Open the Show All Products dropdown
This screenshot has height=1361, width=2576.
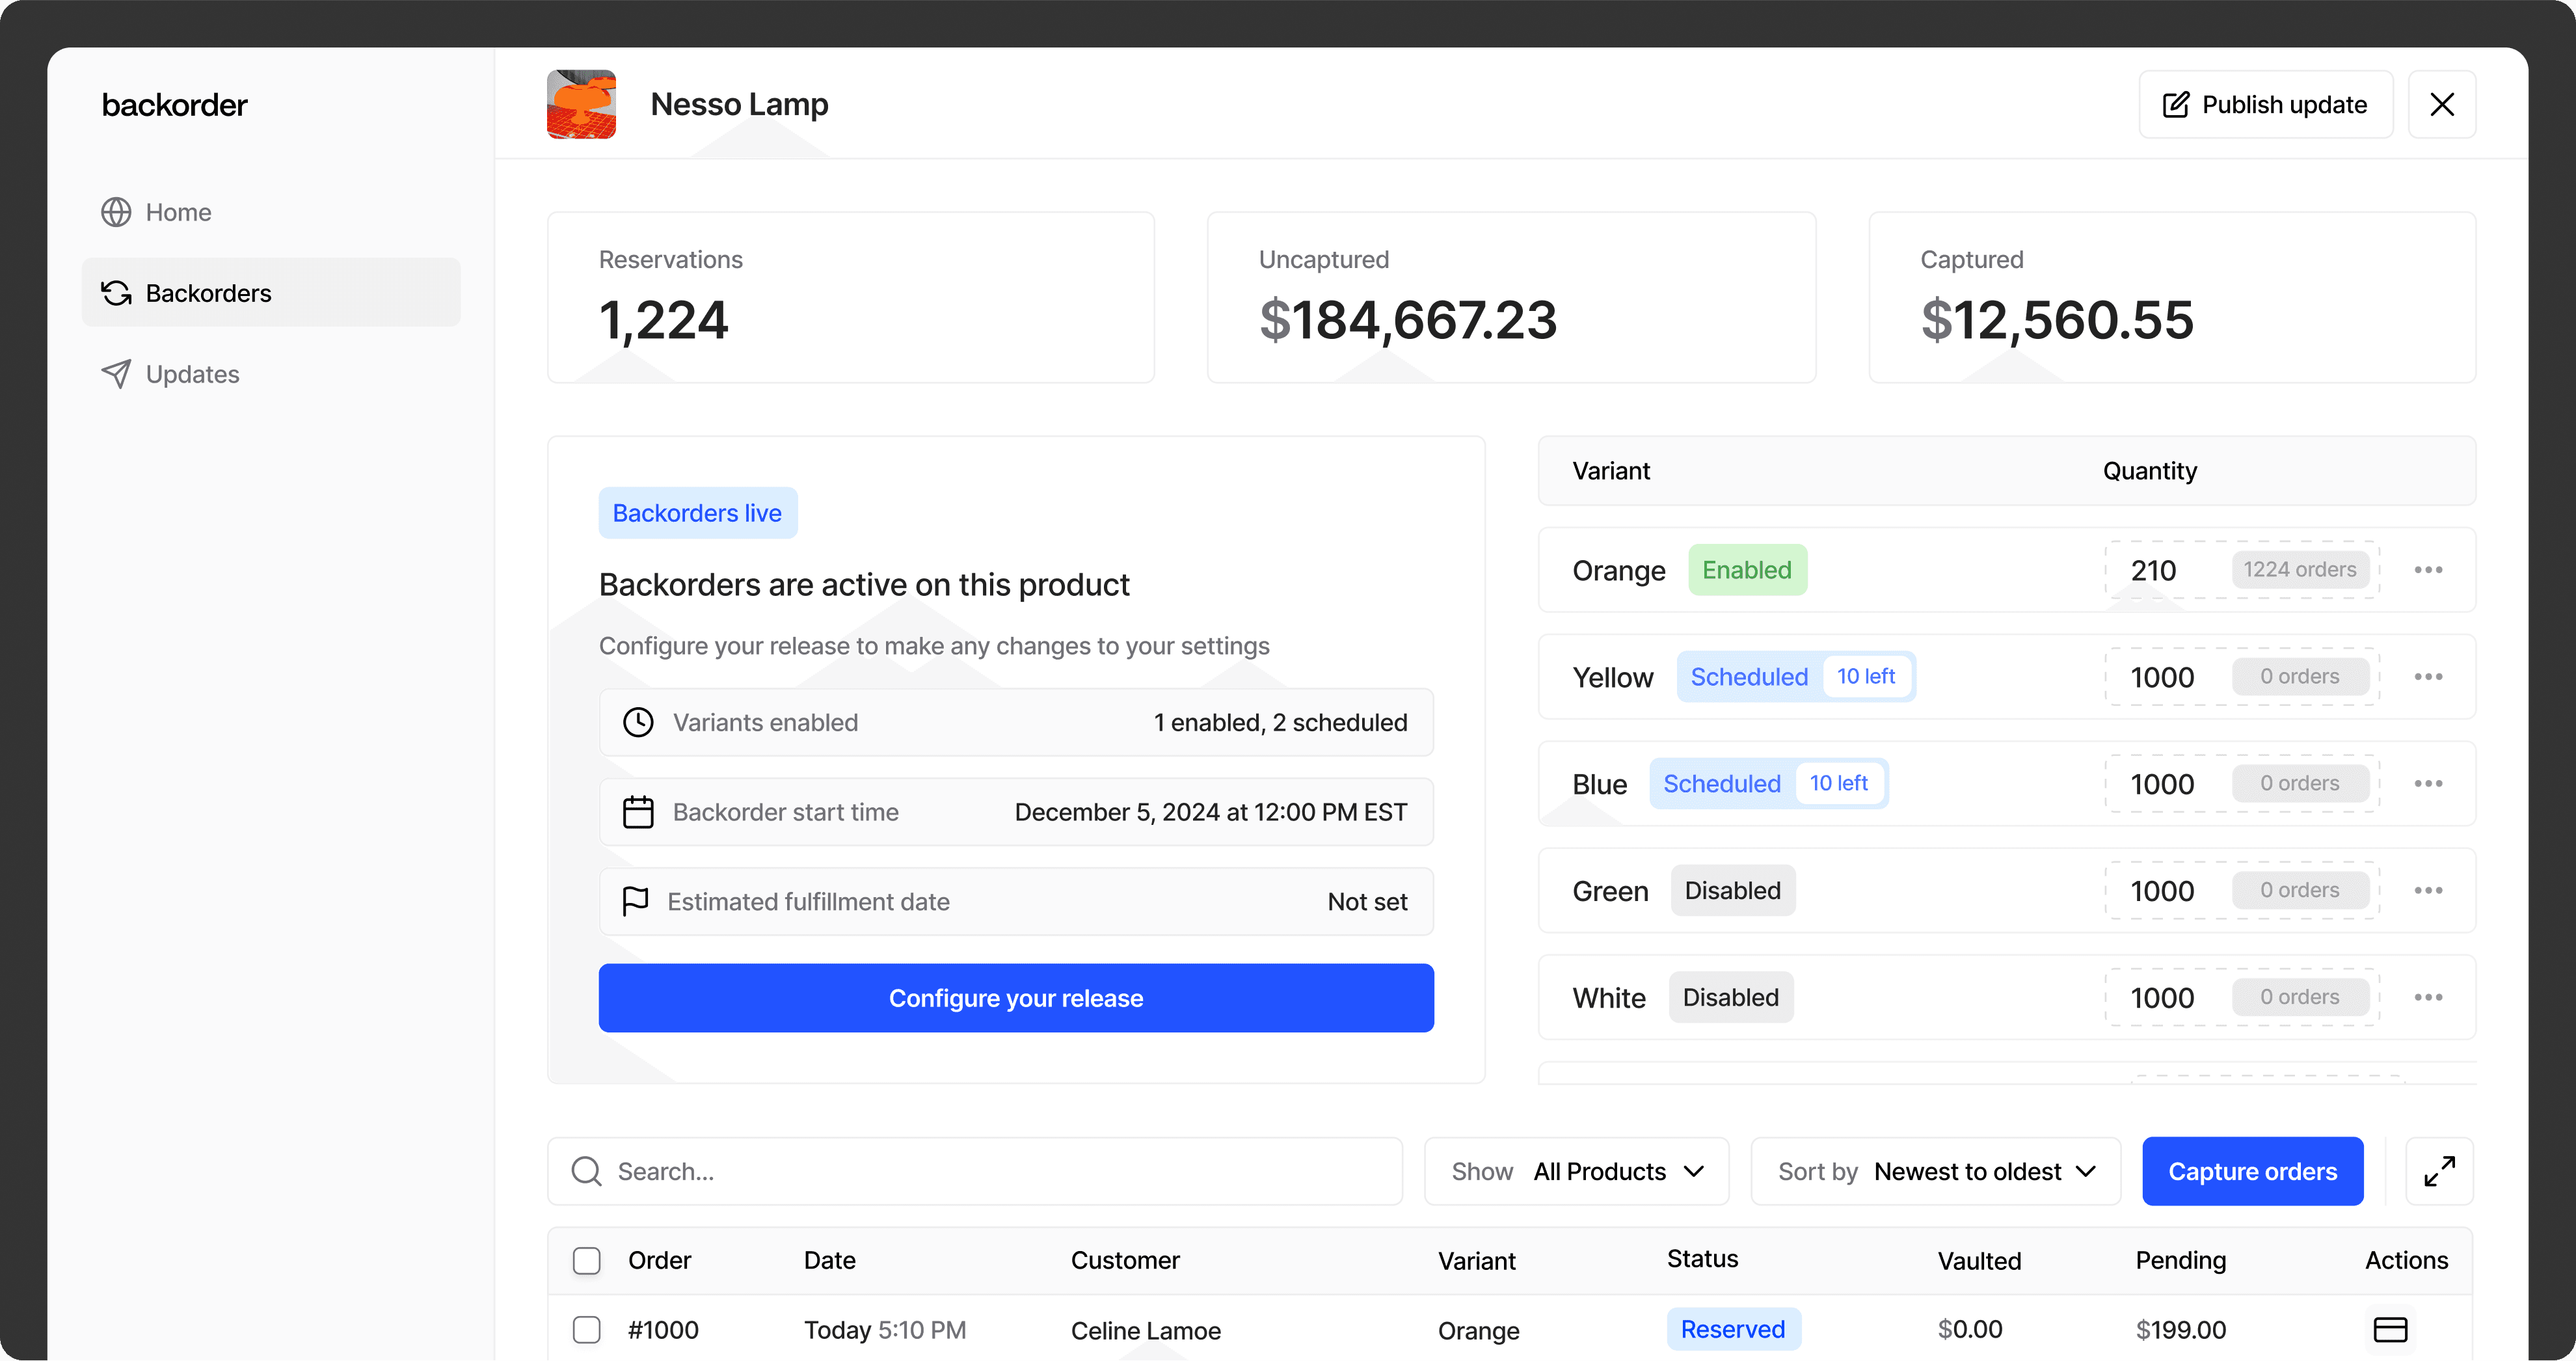(1576, 1171)
